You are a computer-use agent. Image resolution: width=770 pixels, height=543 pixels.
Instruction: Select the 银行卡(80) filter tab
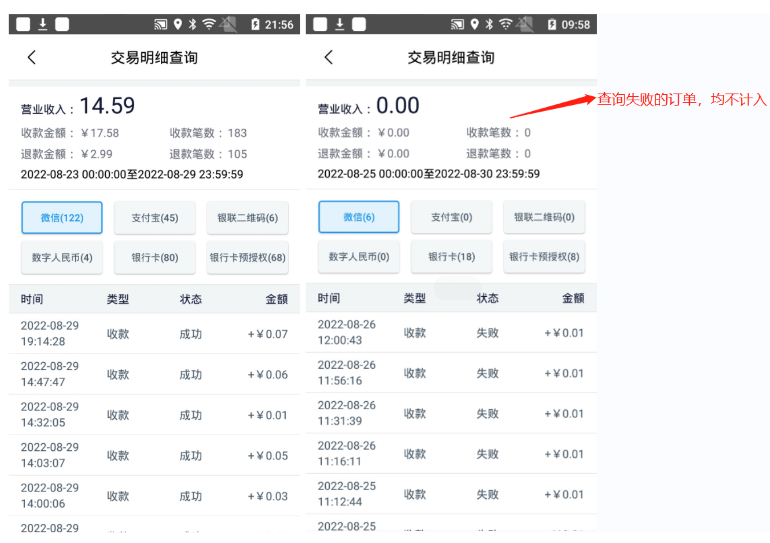(x=155, y=257)
